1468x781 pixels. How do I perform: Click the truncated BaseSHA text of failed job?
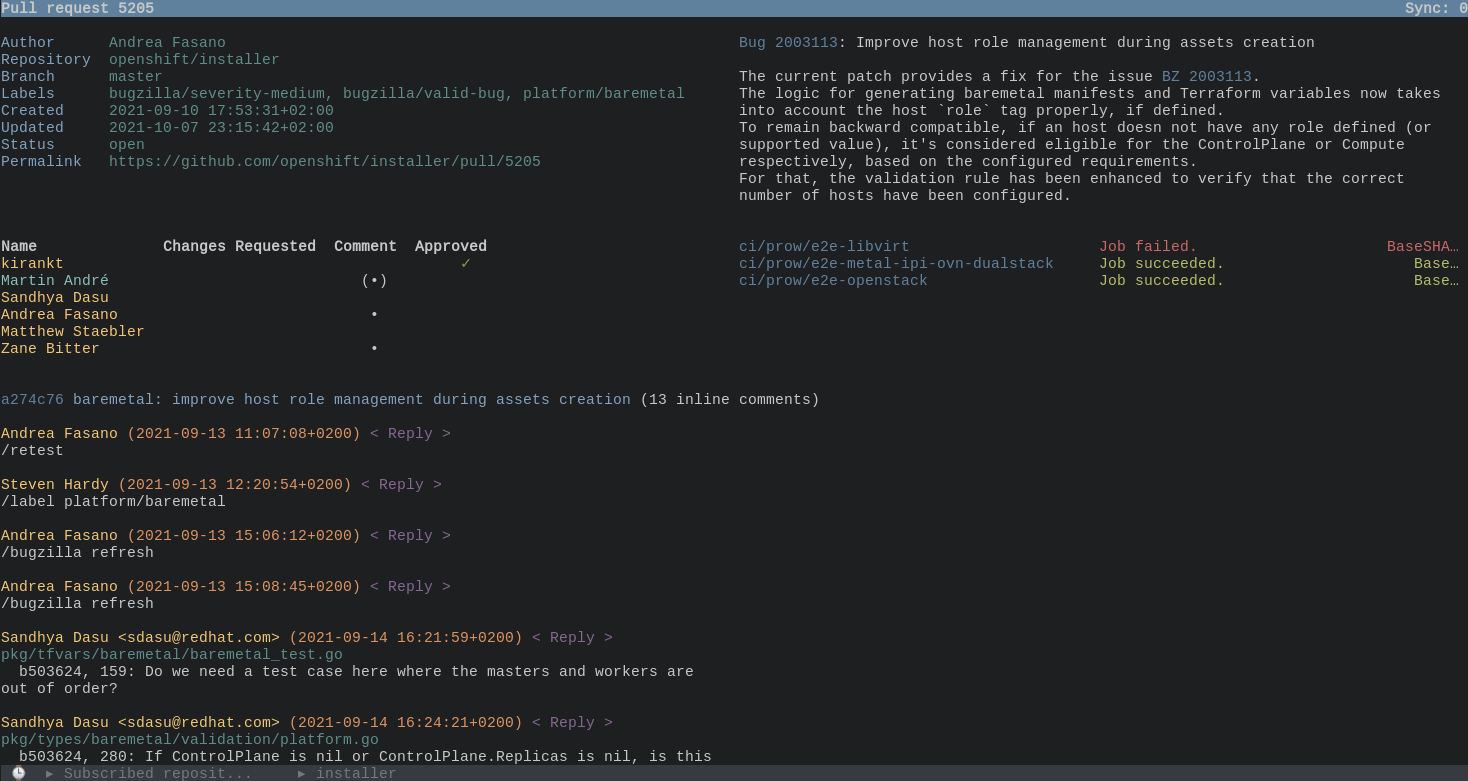point(1423,247)
